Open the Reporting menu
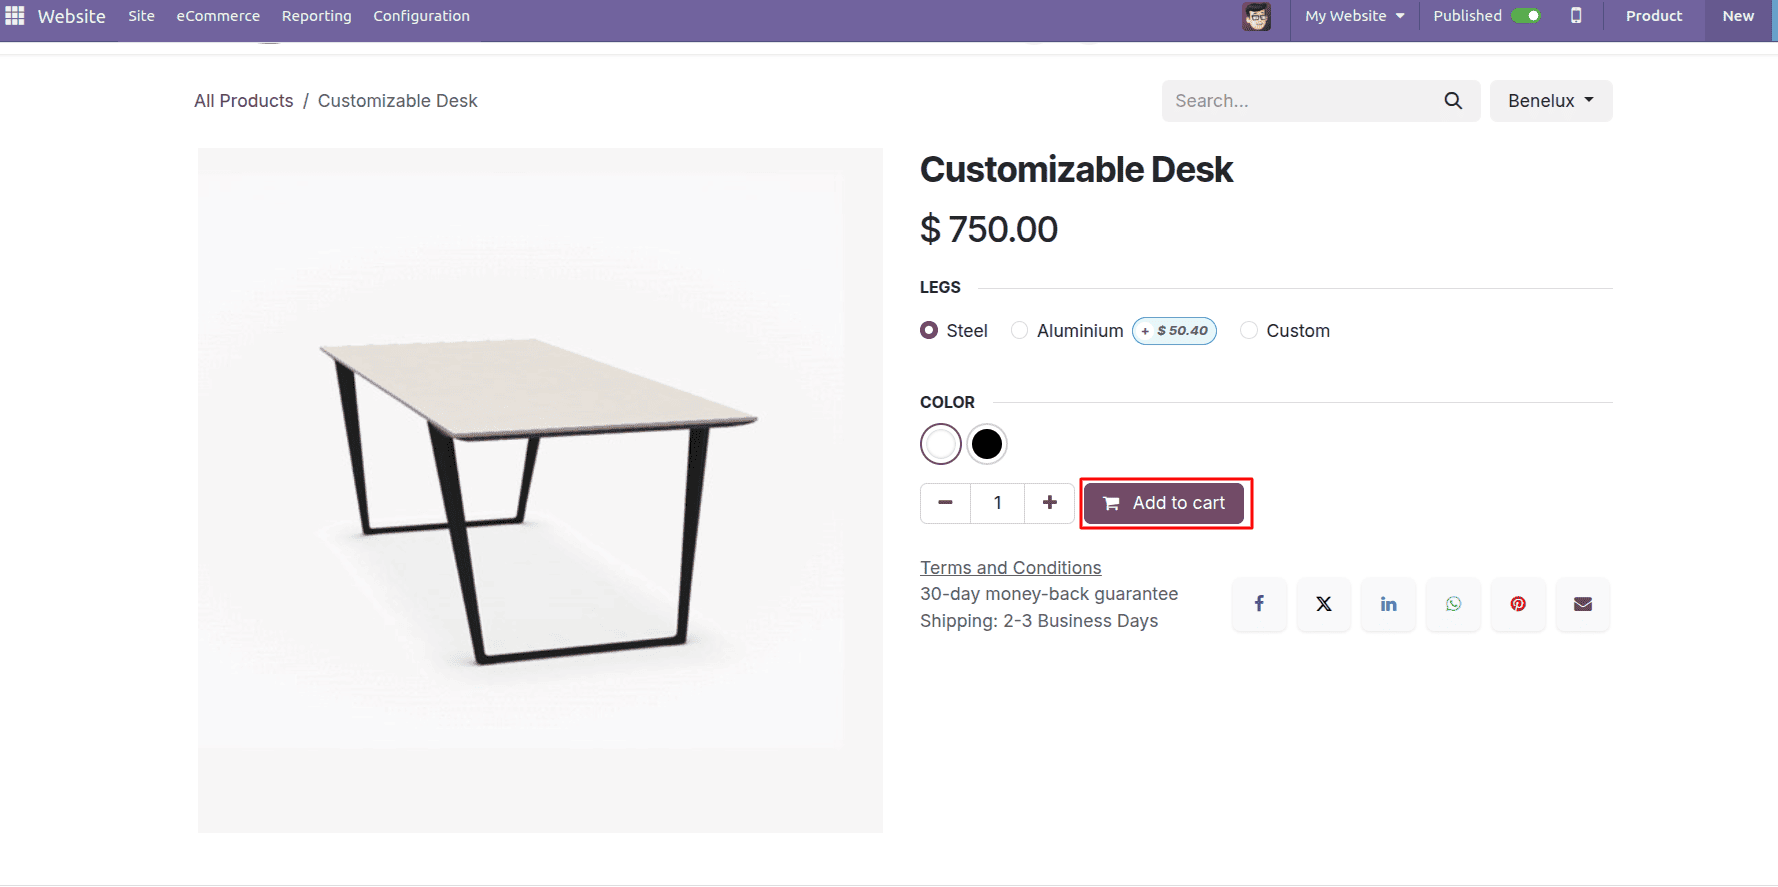Image resolution: width=1778 pixels, height=887 pixels. (x=316, y=16)
